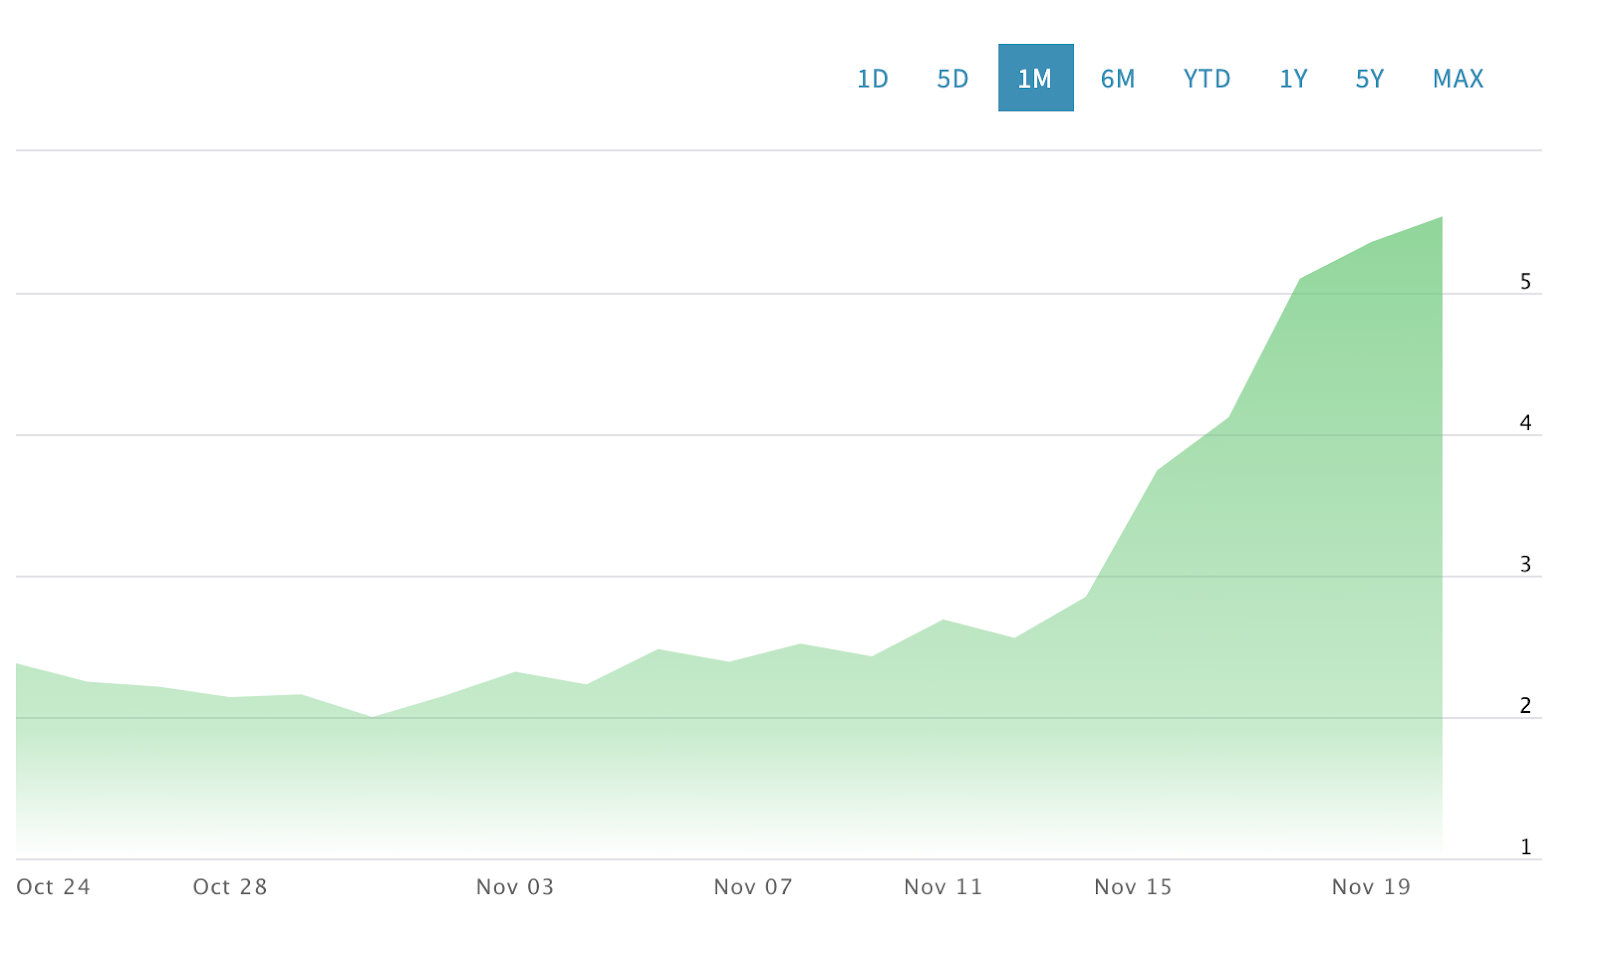Viewport: 1600px width, 958px height.
Task: Switch chart to 5D range
Action: tap(952, 78)
